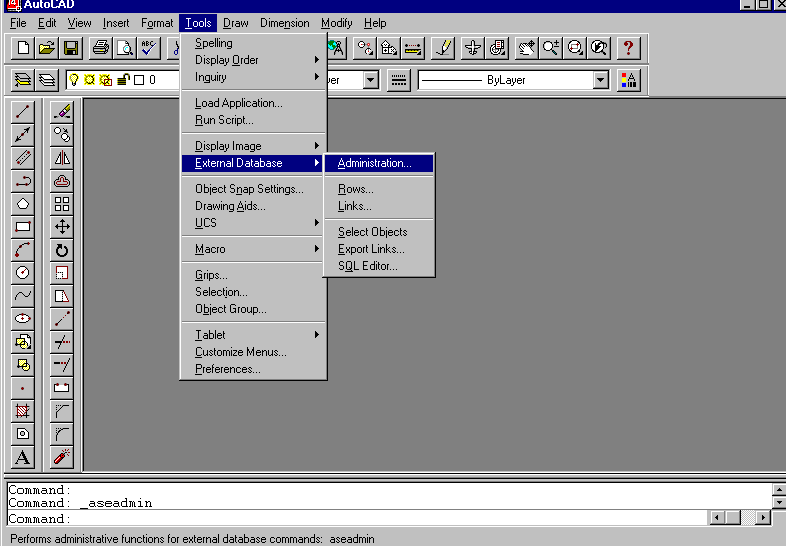Toggle layer 0 on/off light bulb
The height and width of the screenshot is (546, 786).
click(x=74, y=80)
